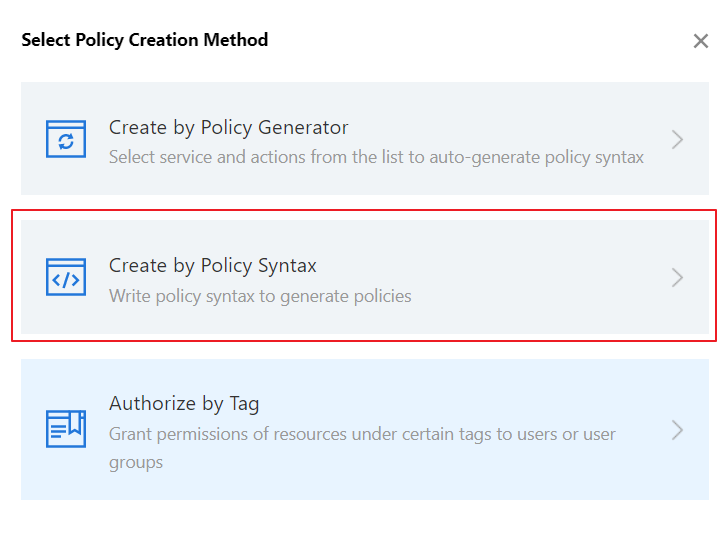Click the word "Syntax" in the second option title
This screenshot has width=721, height=541.
coord(285,265)
